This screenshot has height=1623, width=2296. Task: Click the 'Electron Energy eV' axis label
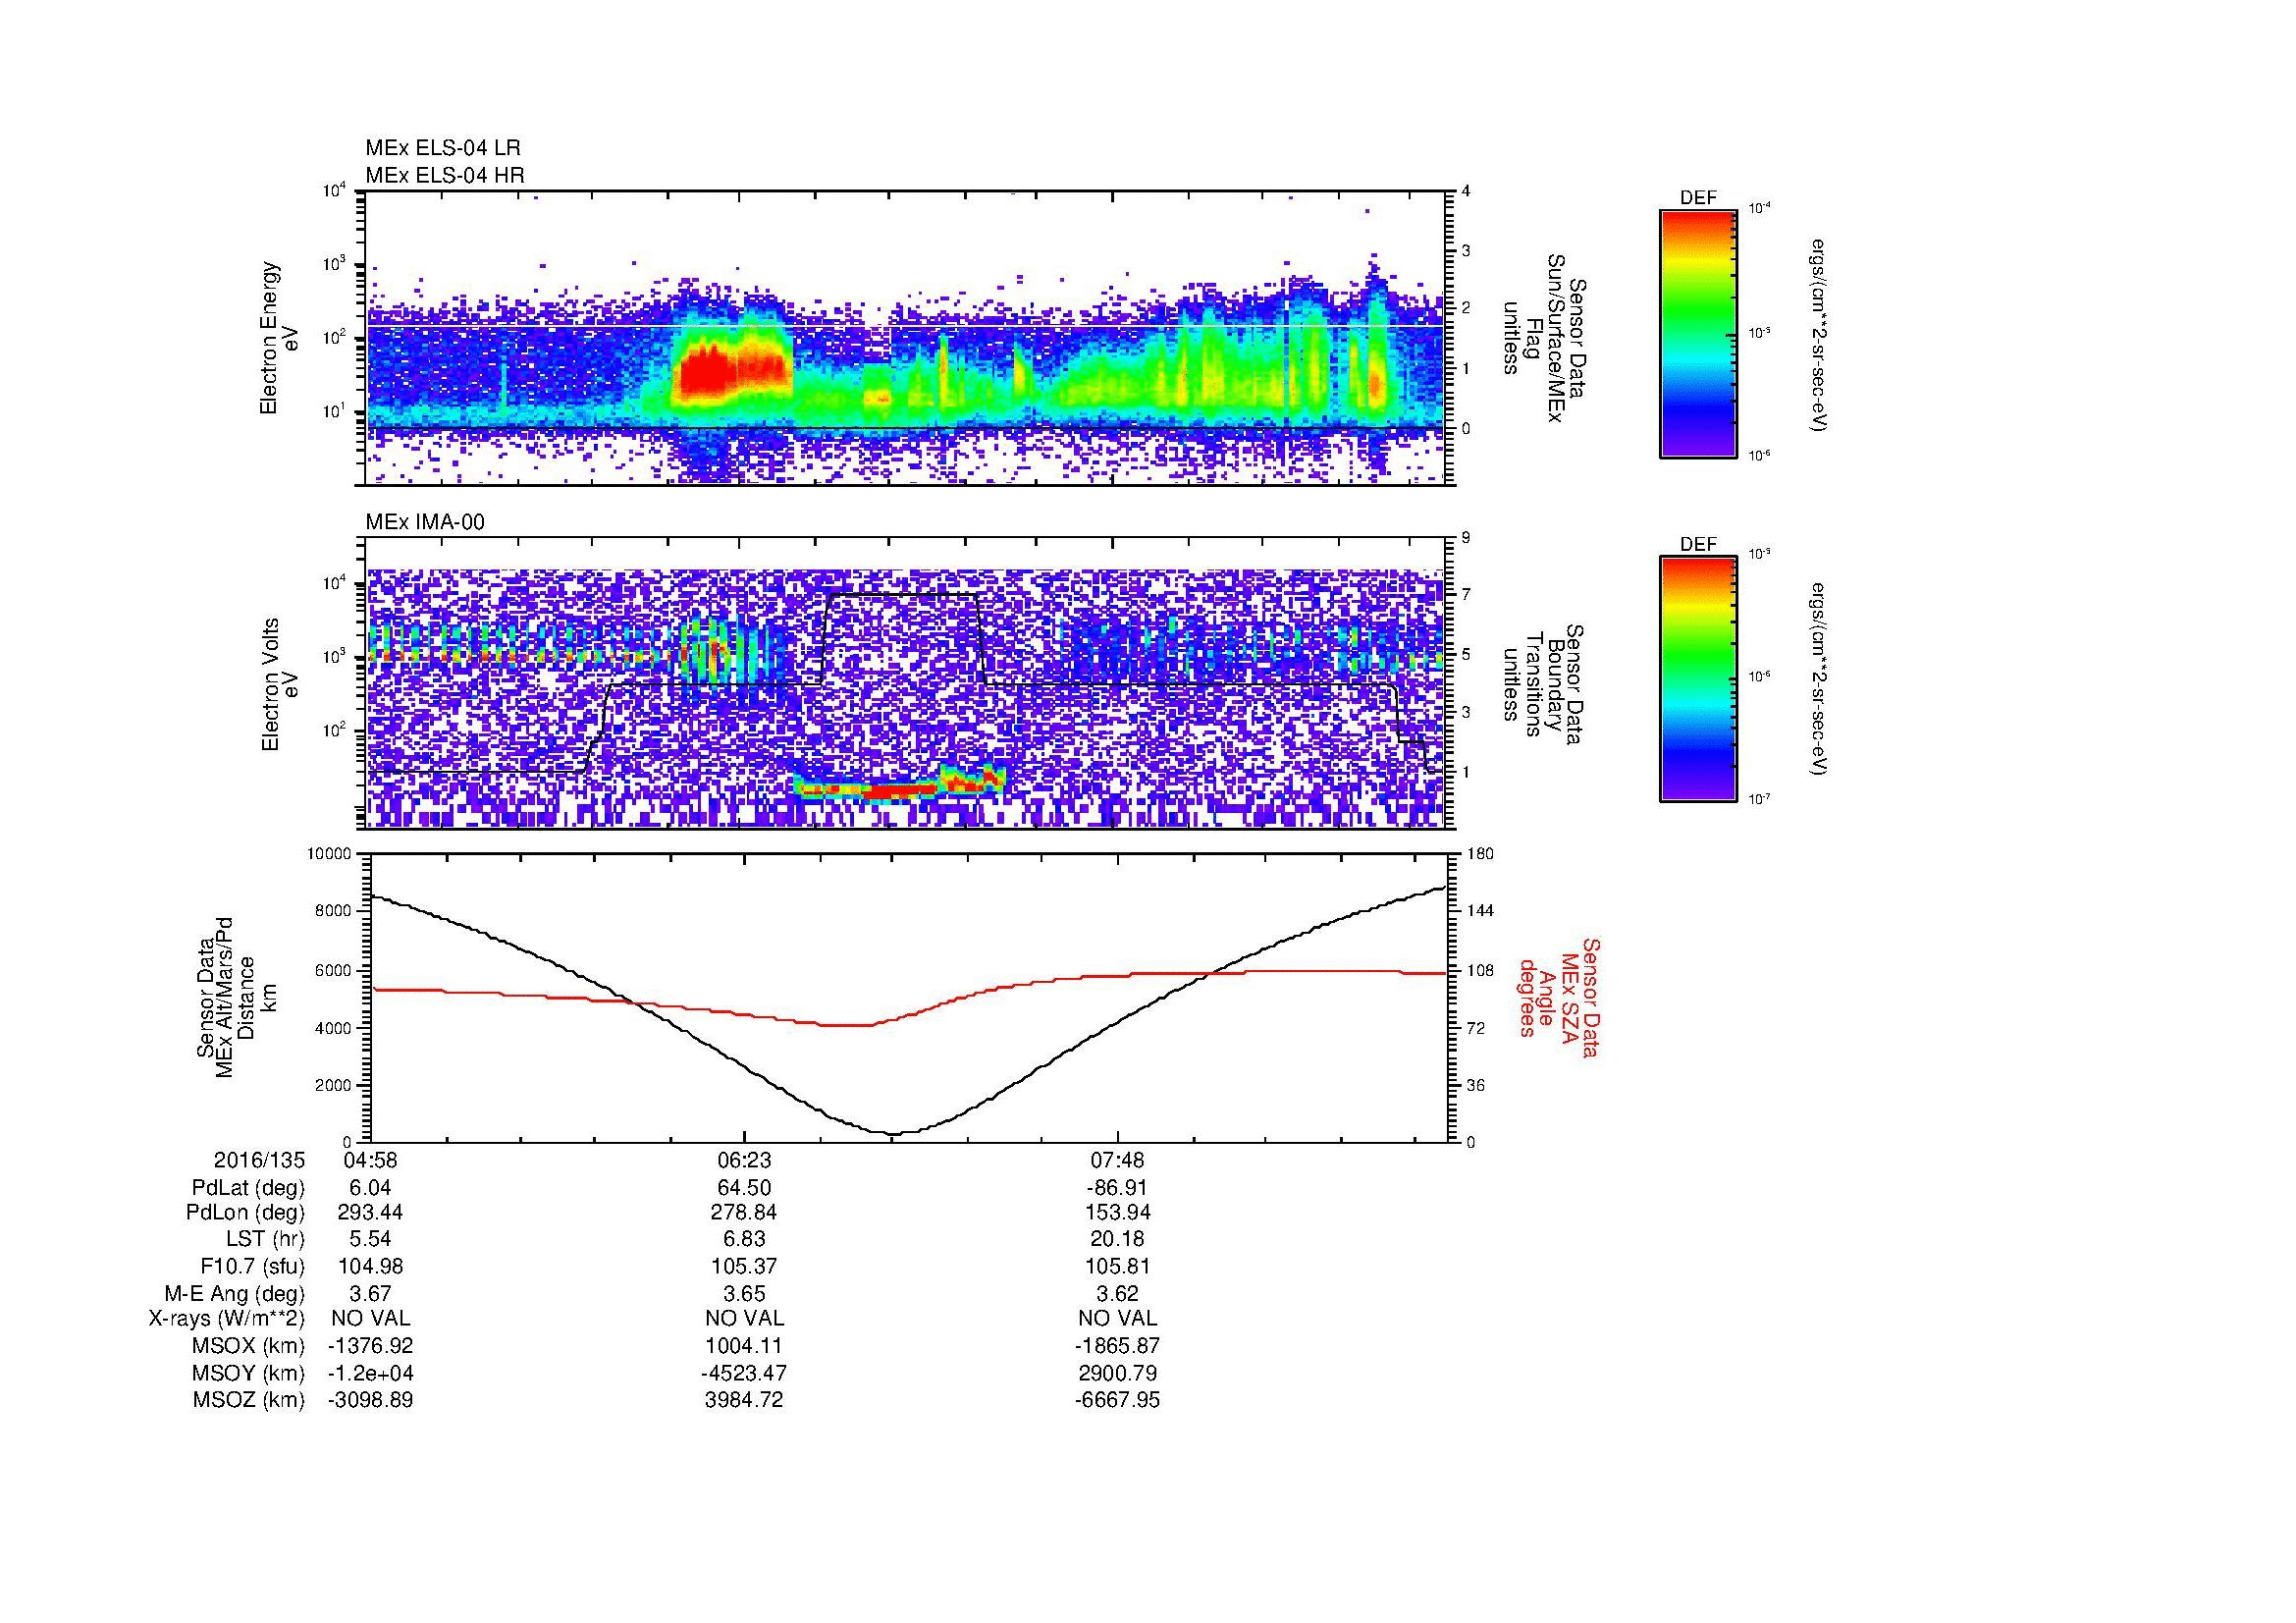click(x=280, y=338)
